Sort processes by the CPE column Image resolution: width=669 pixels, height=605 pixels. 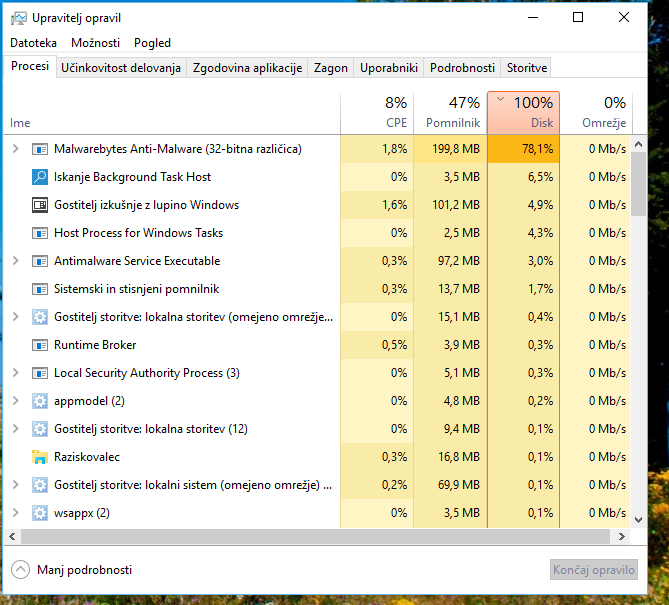(377, 113)
